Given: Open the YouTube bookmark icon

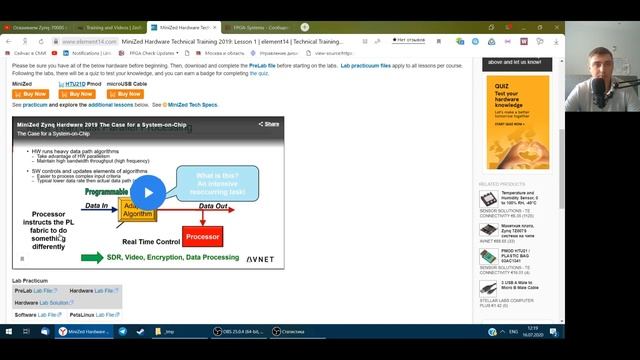Looking at the screenshot, I should (x=54, y=53).
